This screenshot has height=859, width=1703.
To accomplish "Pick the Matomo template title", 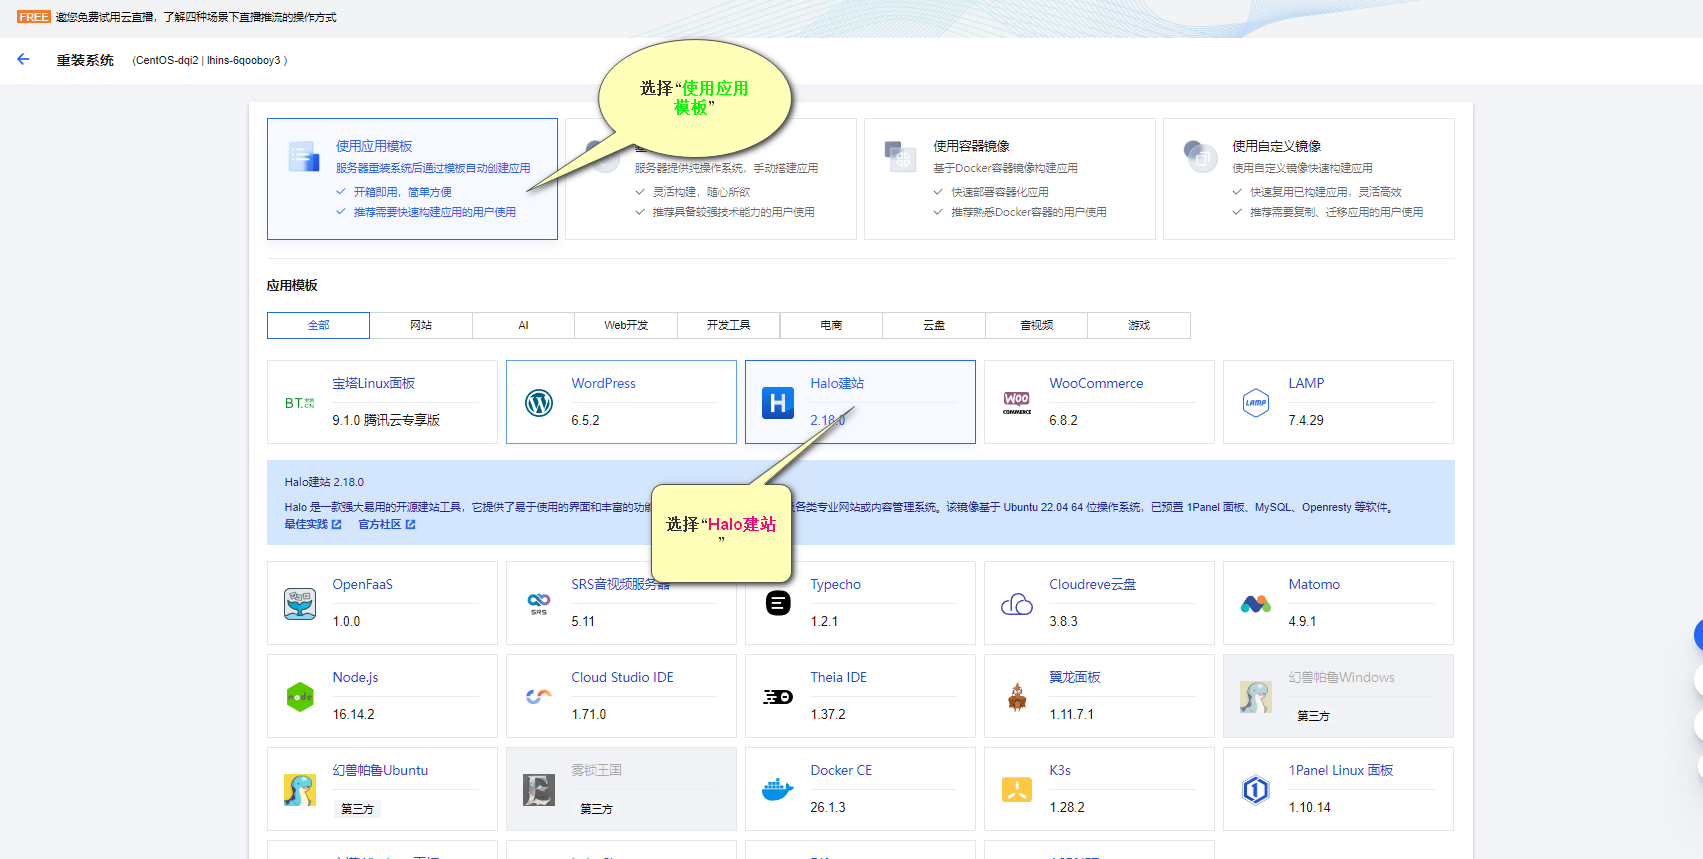I will click(x=1314, y=584).
